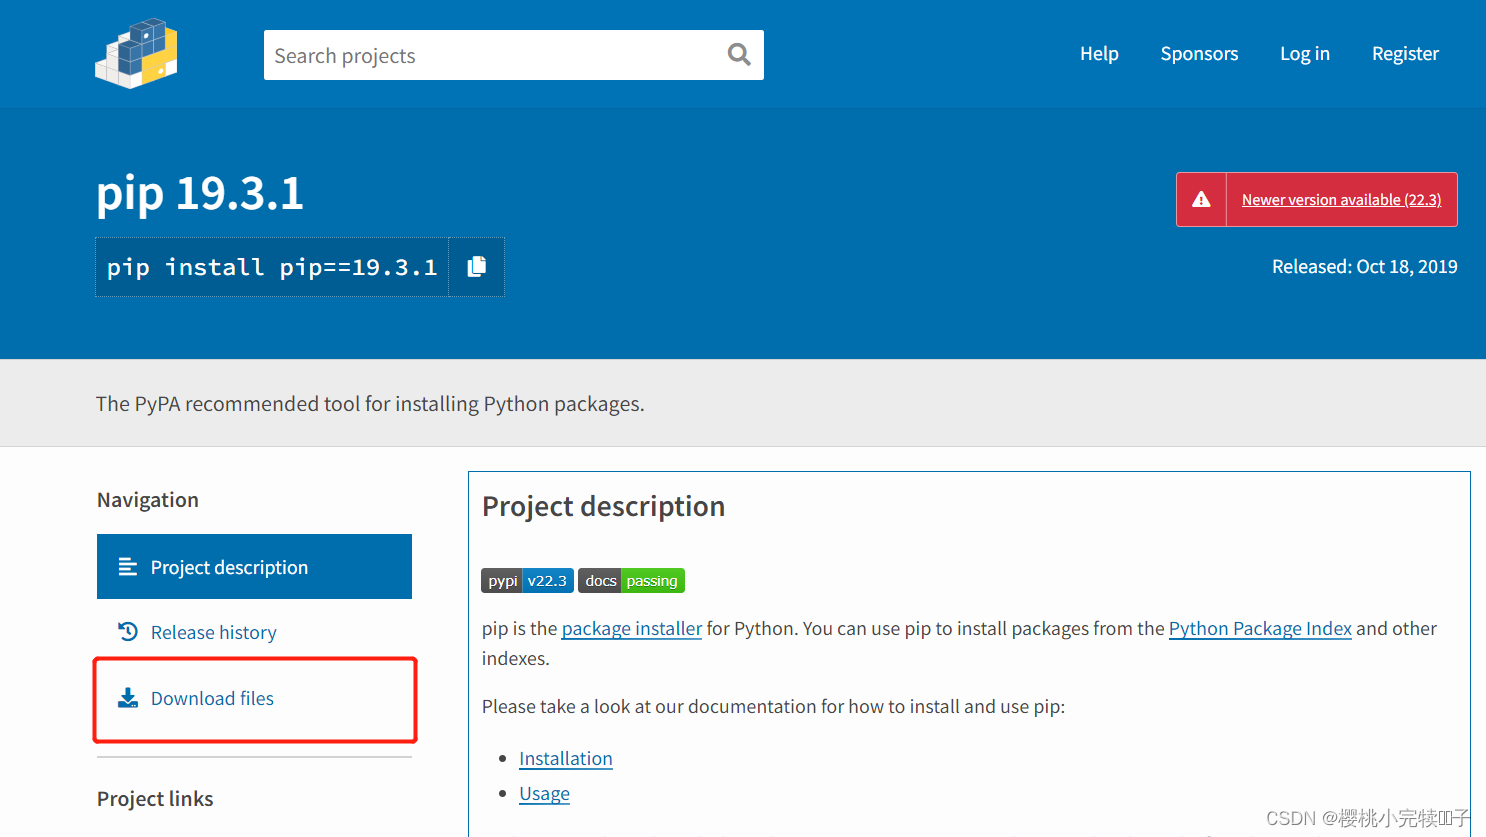Open Download files in navigation
The image size is (1486, 837).
coord(212,698)
